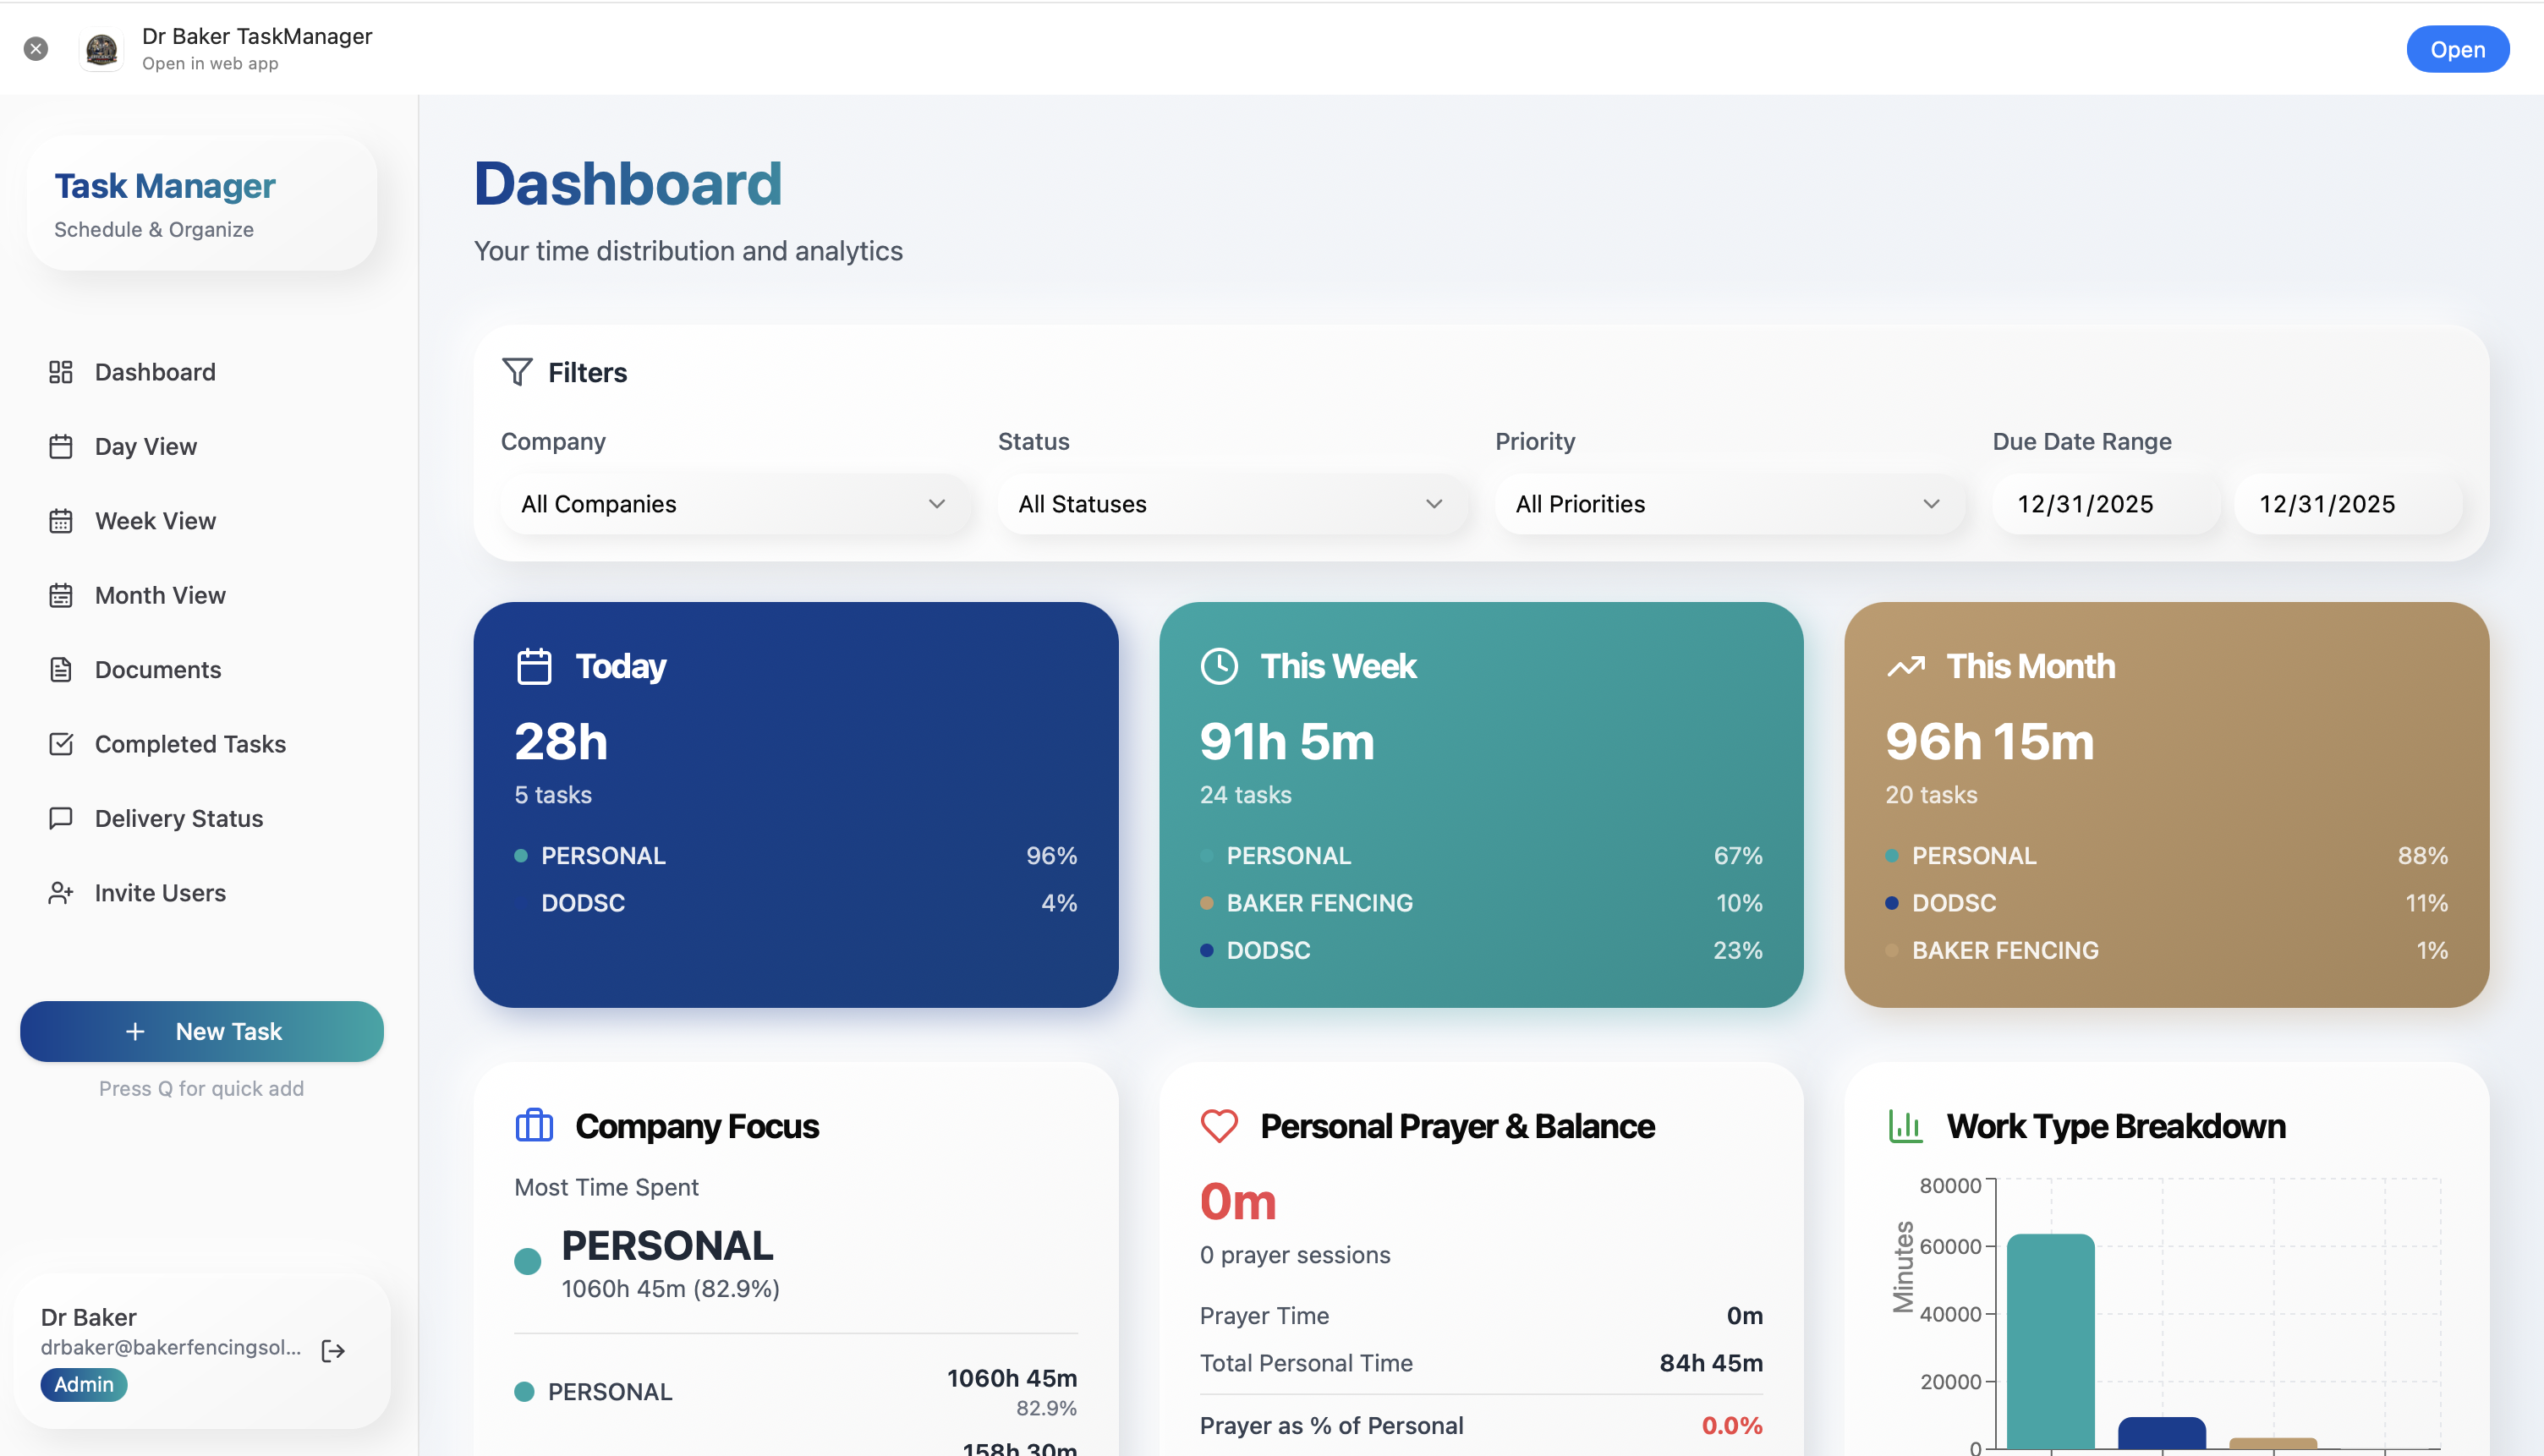Click the DODSC 23% row on This Week
Image resolution: width=2544 pixels, height=1456 pixels.
[1481, 950]
